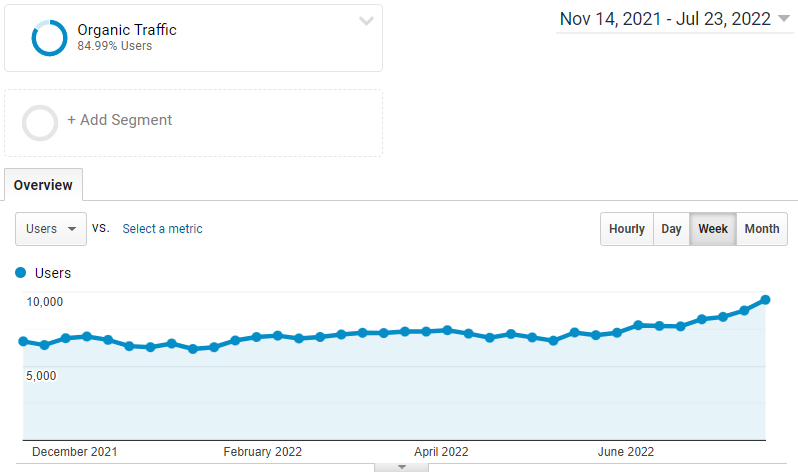
Task: Set chart granularity to Day
Action: pos(671,229)
